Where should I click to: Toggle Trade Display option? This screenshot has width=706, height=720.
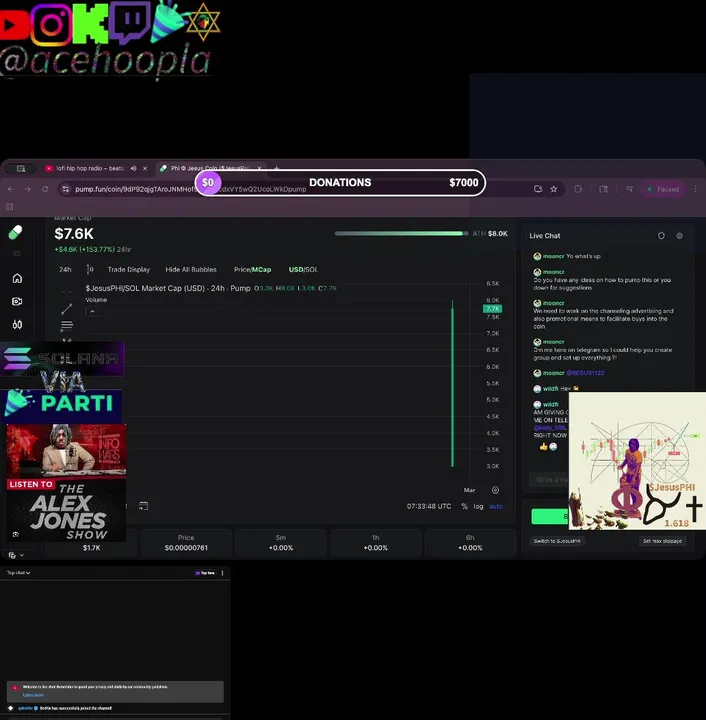(129, 270)
